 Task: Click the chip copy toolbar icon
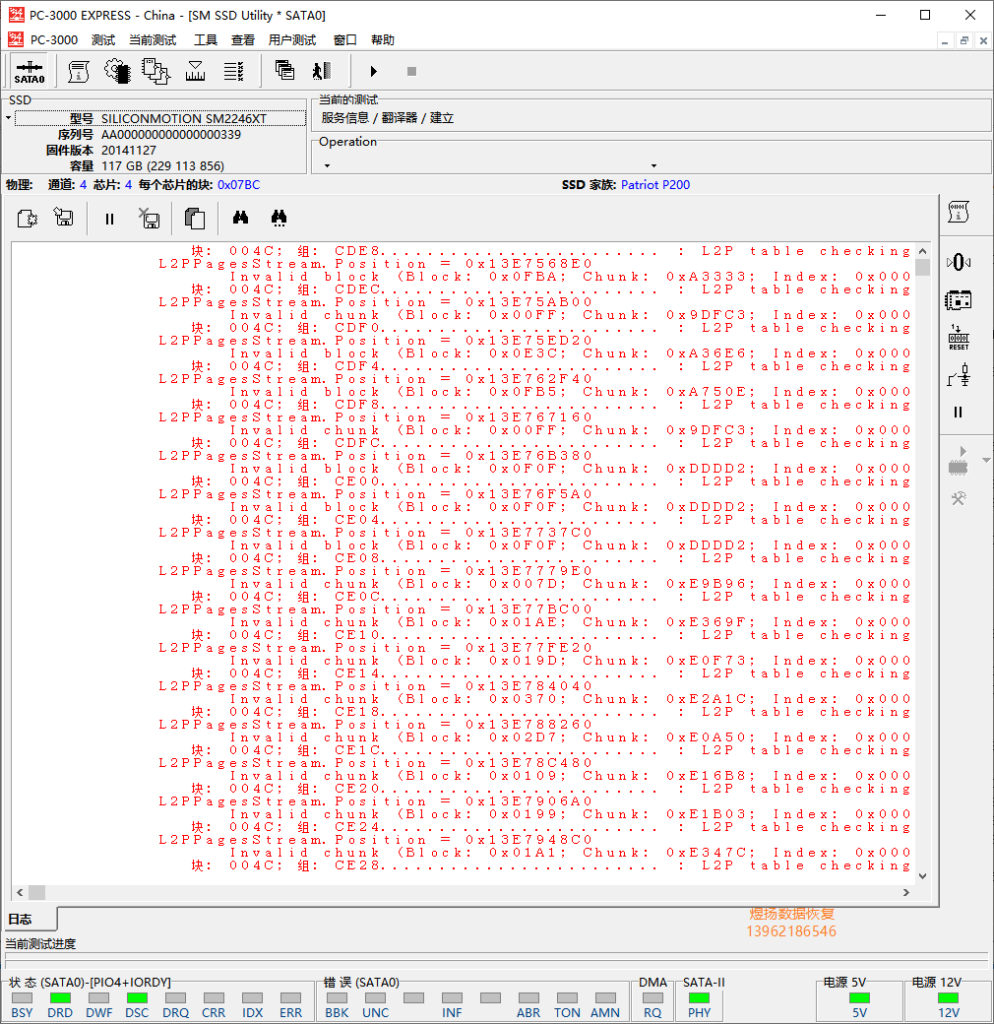tap(156, 71)
